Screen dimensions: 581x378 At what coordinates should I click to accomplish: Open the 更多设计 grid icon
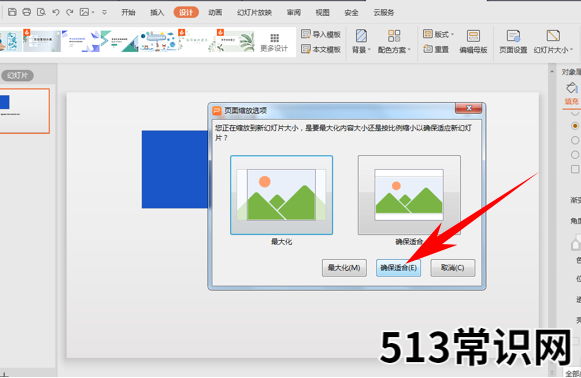274,38
